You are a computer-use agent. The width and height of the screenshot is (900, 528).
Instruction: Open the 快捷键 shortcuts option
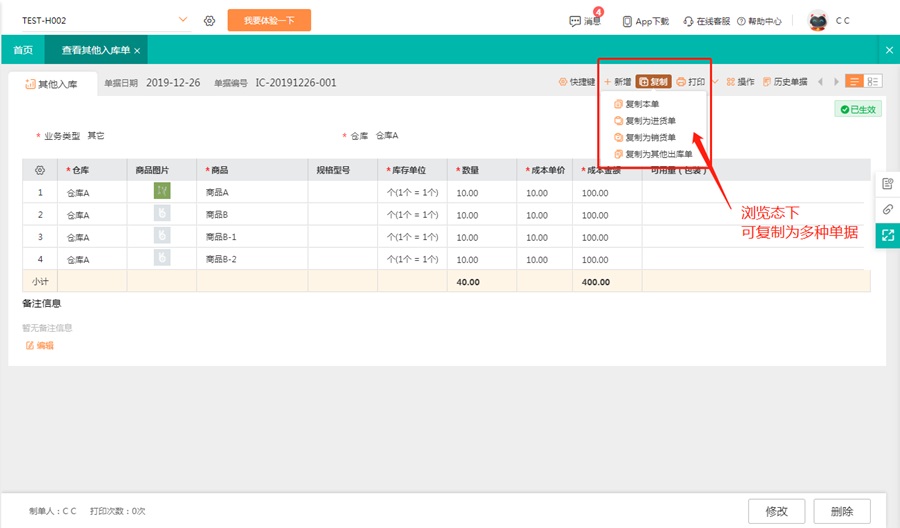[577, 82]
